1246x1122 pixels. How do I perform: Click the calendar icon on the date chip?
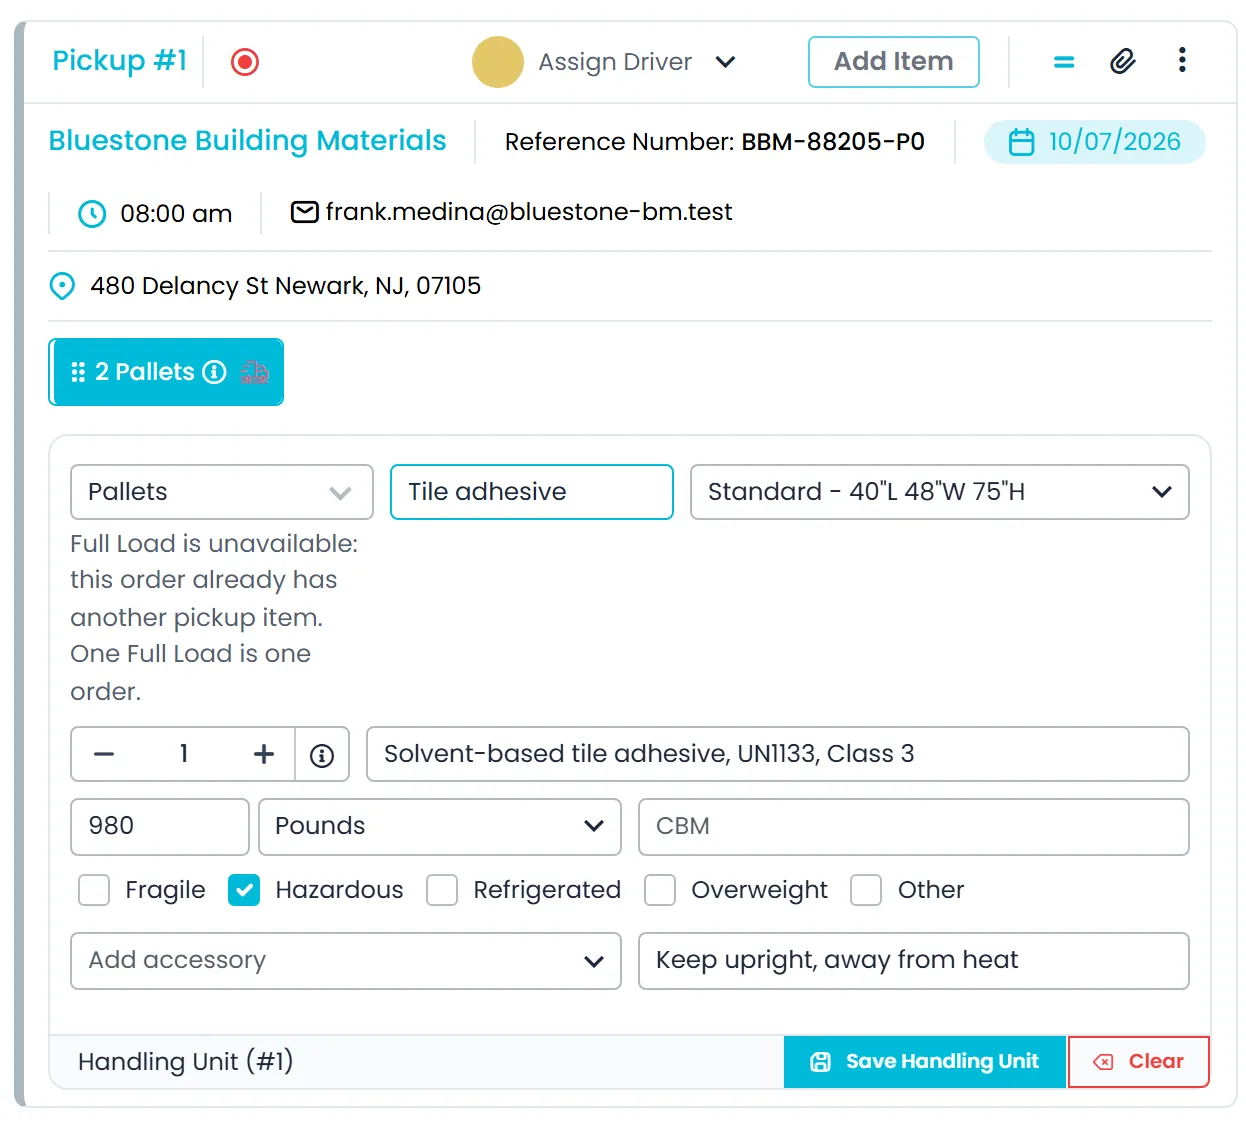tap(1021, 142)
